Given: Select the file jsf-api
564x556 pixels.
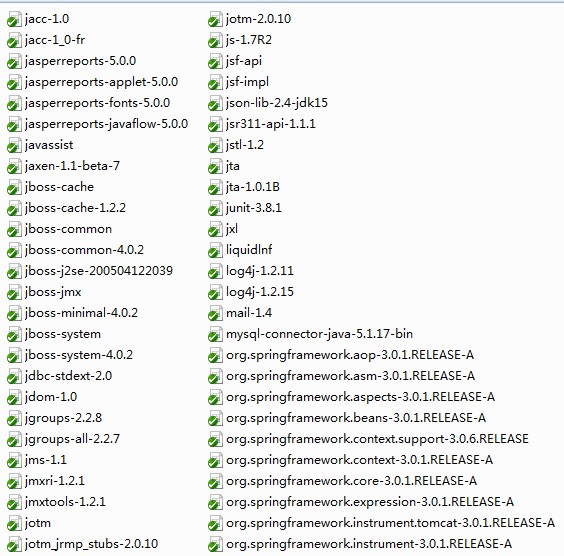Looking at the screenshot, I should (244, 61).
